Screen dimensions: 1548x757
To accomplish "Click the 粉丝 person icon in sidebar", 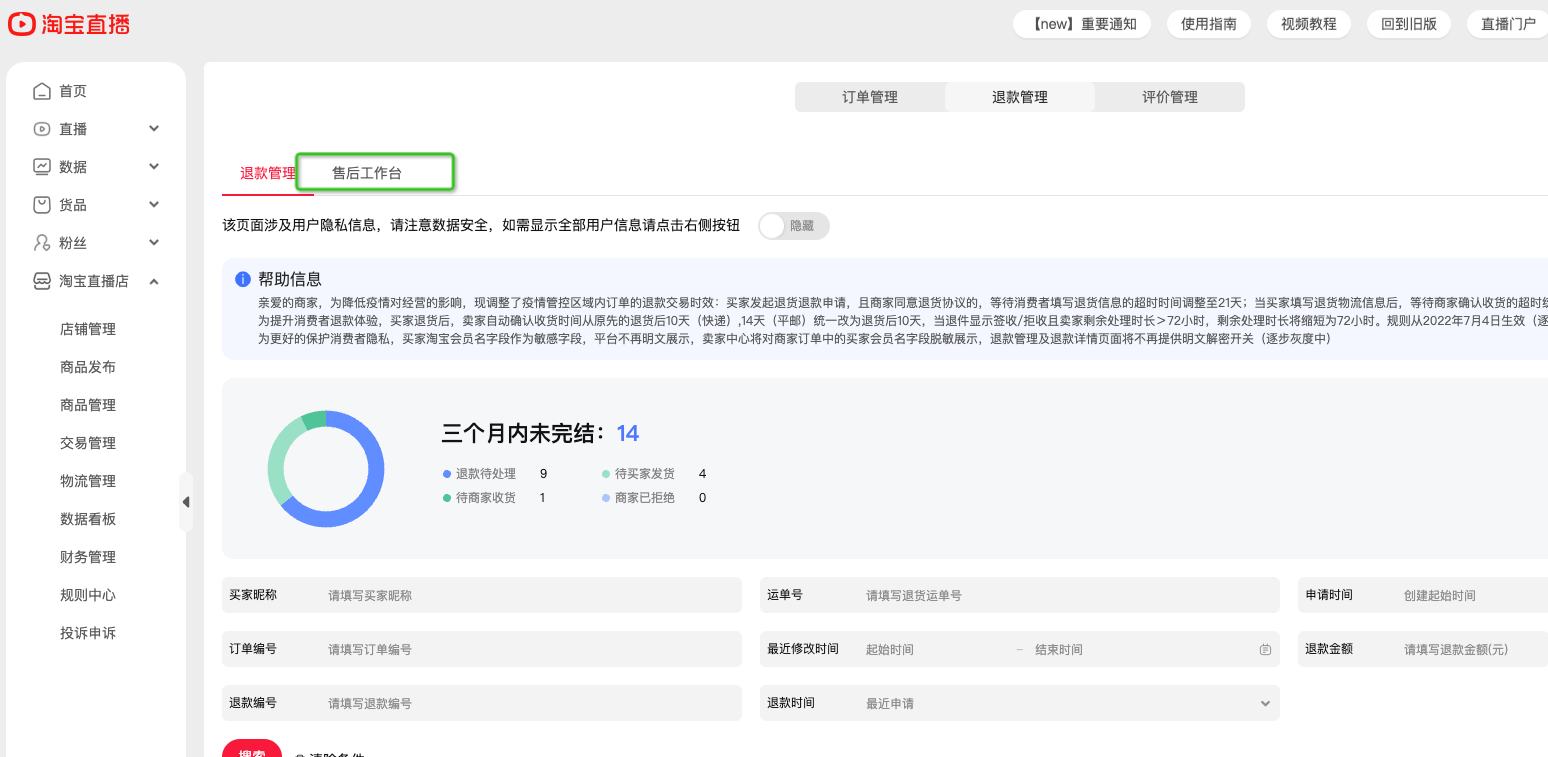I will [42, 243].
